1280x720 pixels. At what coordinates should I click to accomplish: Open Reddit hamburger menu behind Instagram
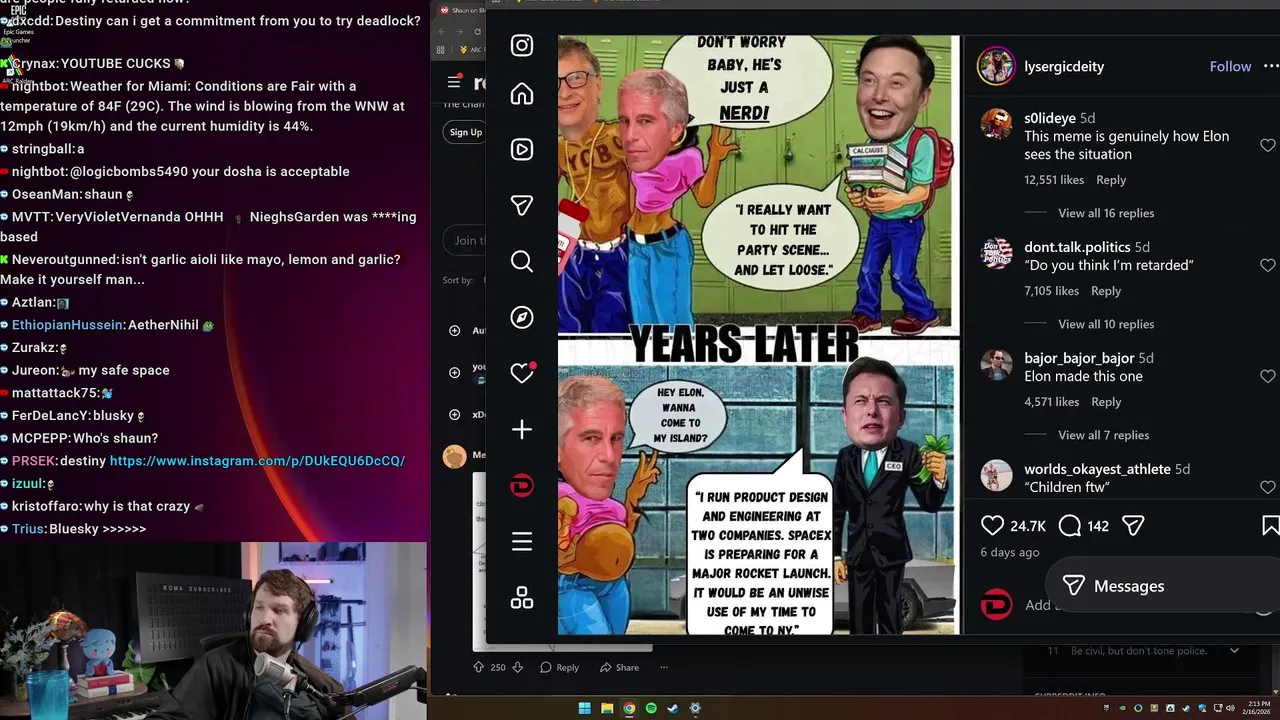[453, 83]
